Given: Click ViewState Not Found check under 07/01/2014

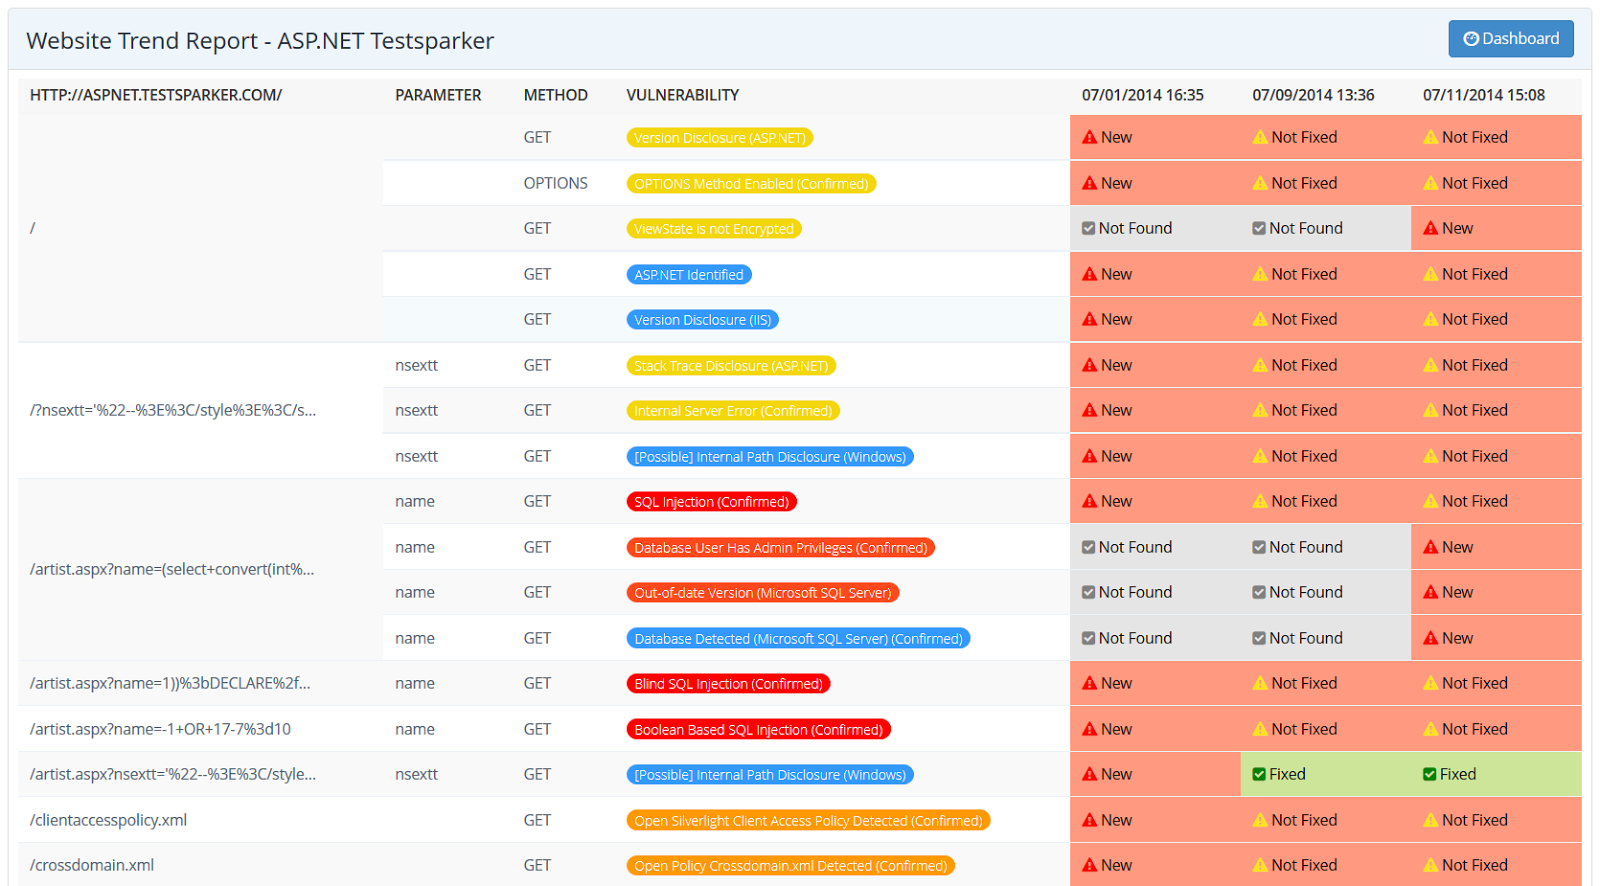Looking at the screenshot, I should click(1089, 228).
